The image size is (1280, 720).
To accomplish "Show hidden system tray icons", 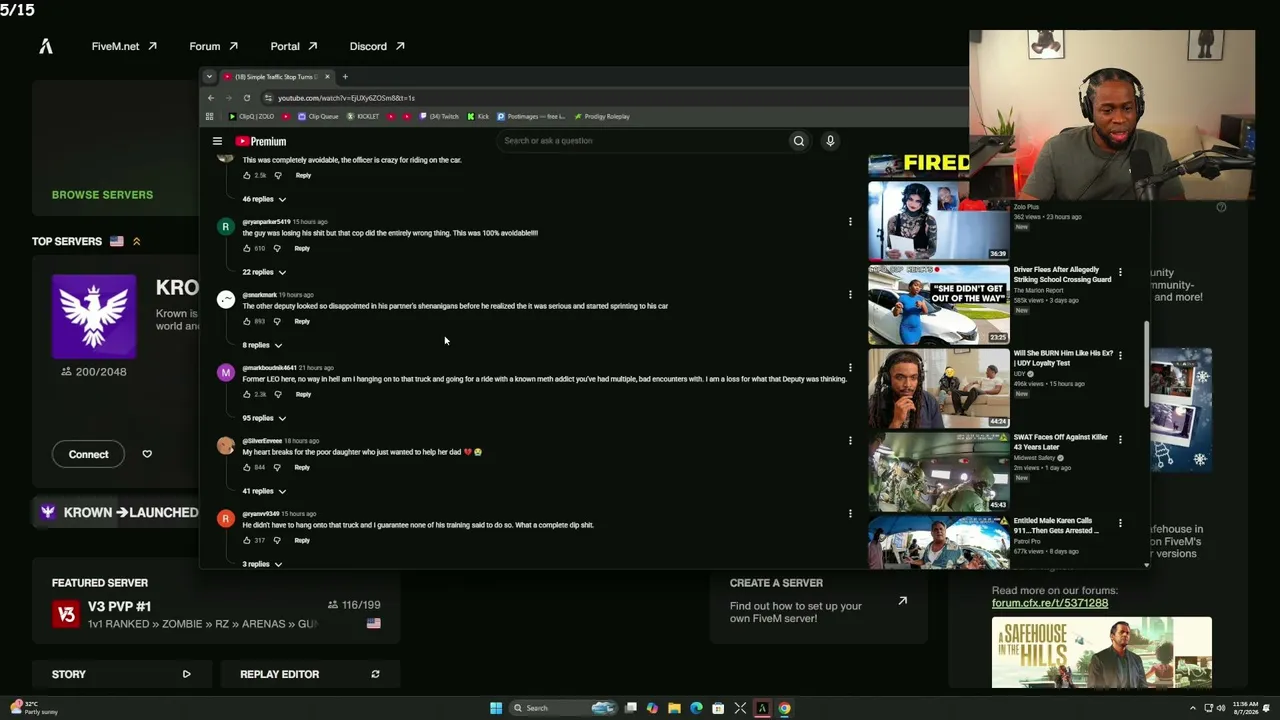I will pyautogui.click(x=1192, y=708).
